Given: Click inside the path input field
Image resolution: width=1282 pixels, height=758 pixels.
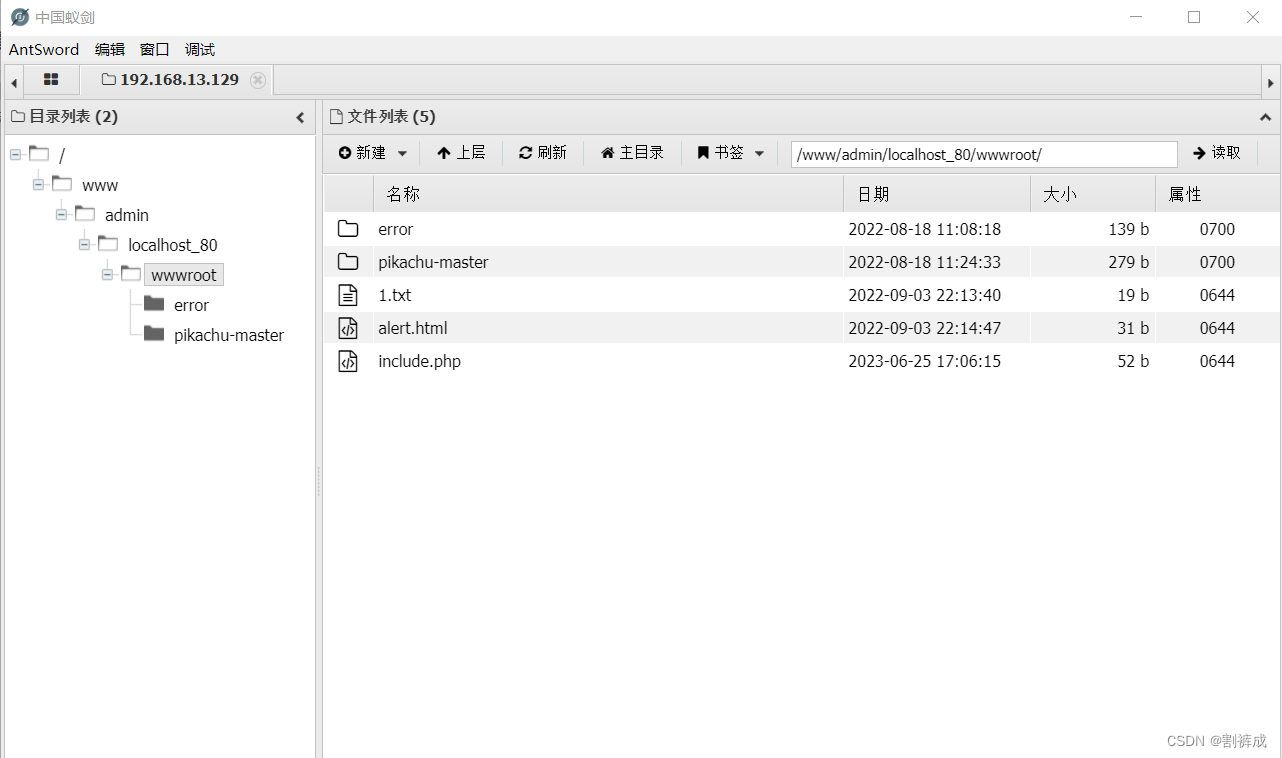Looking at the screenshot, I should click(x=983, y=153).
